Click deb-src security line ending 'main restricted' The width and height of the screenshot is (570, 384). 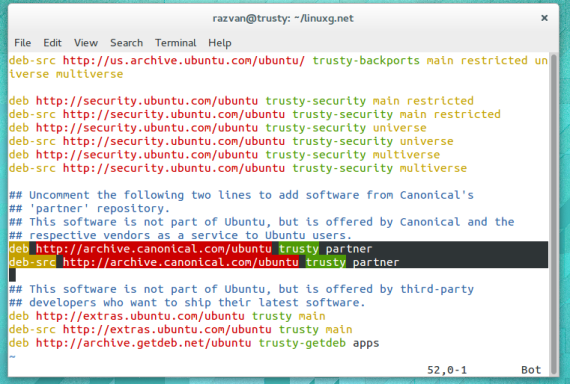[x=254, y=114]
